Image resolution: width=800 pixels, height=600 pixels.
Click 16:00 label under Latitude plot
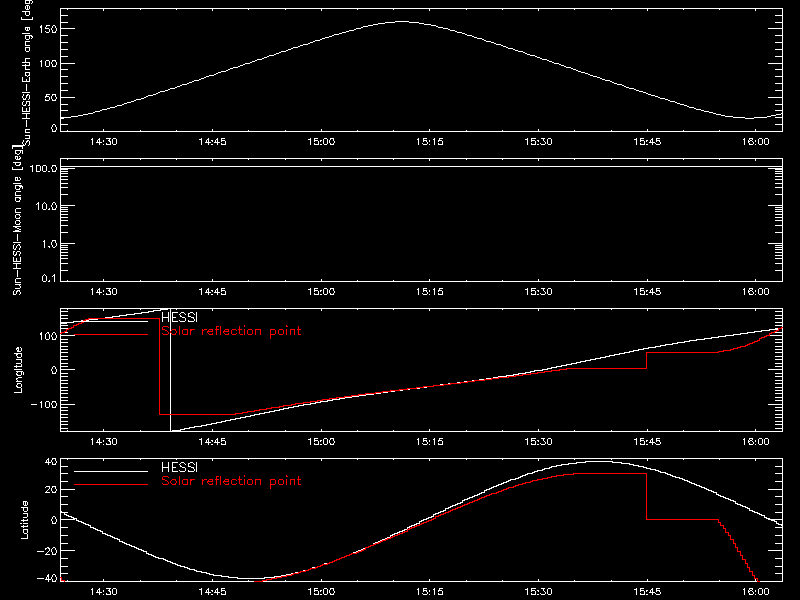click(756, 592)
